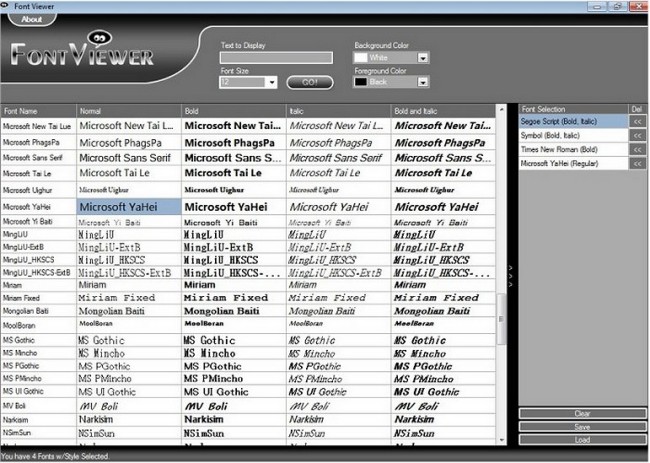Click the Italic column header

[338, 111]
